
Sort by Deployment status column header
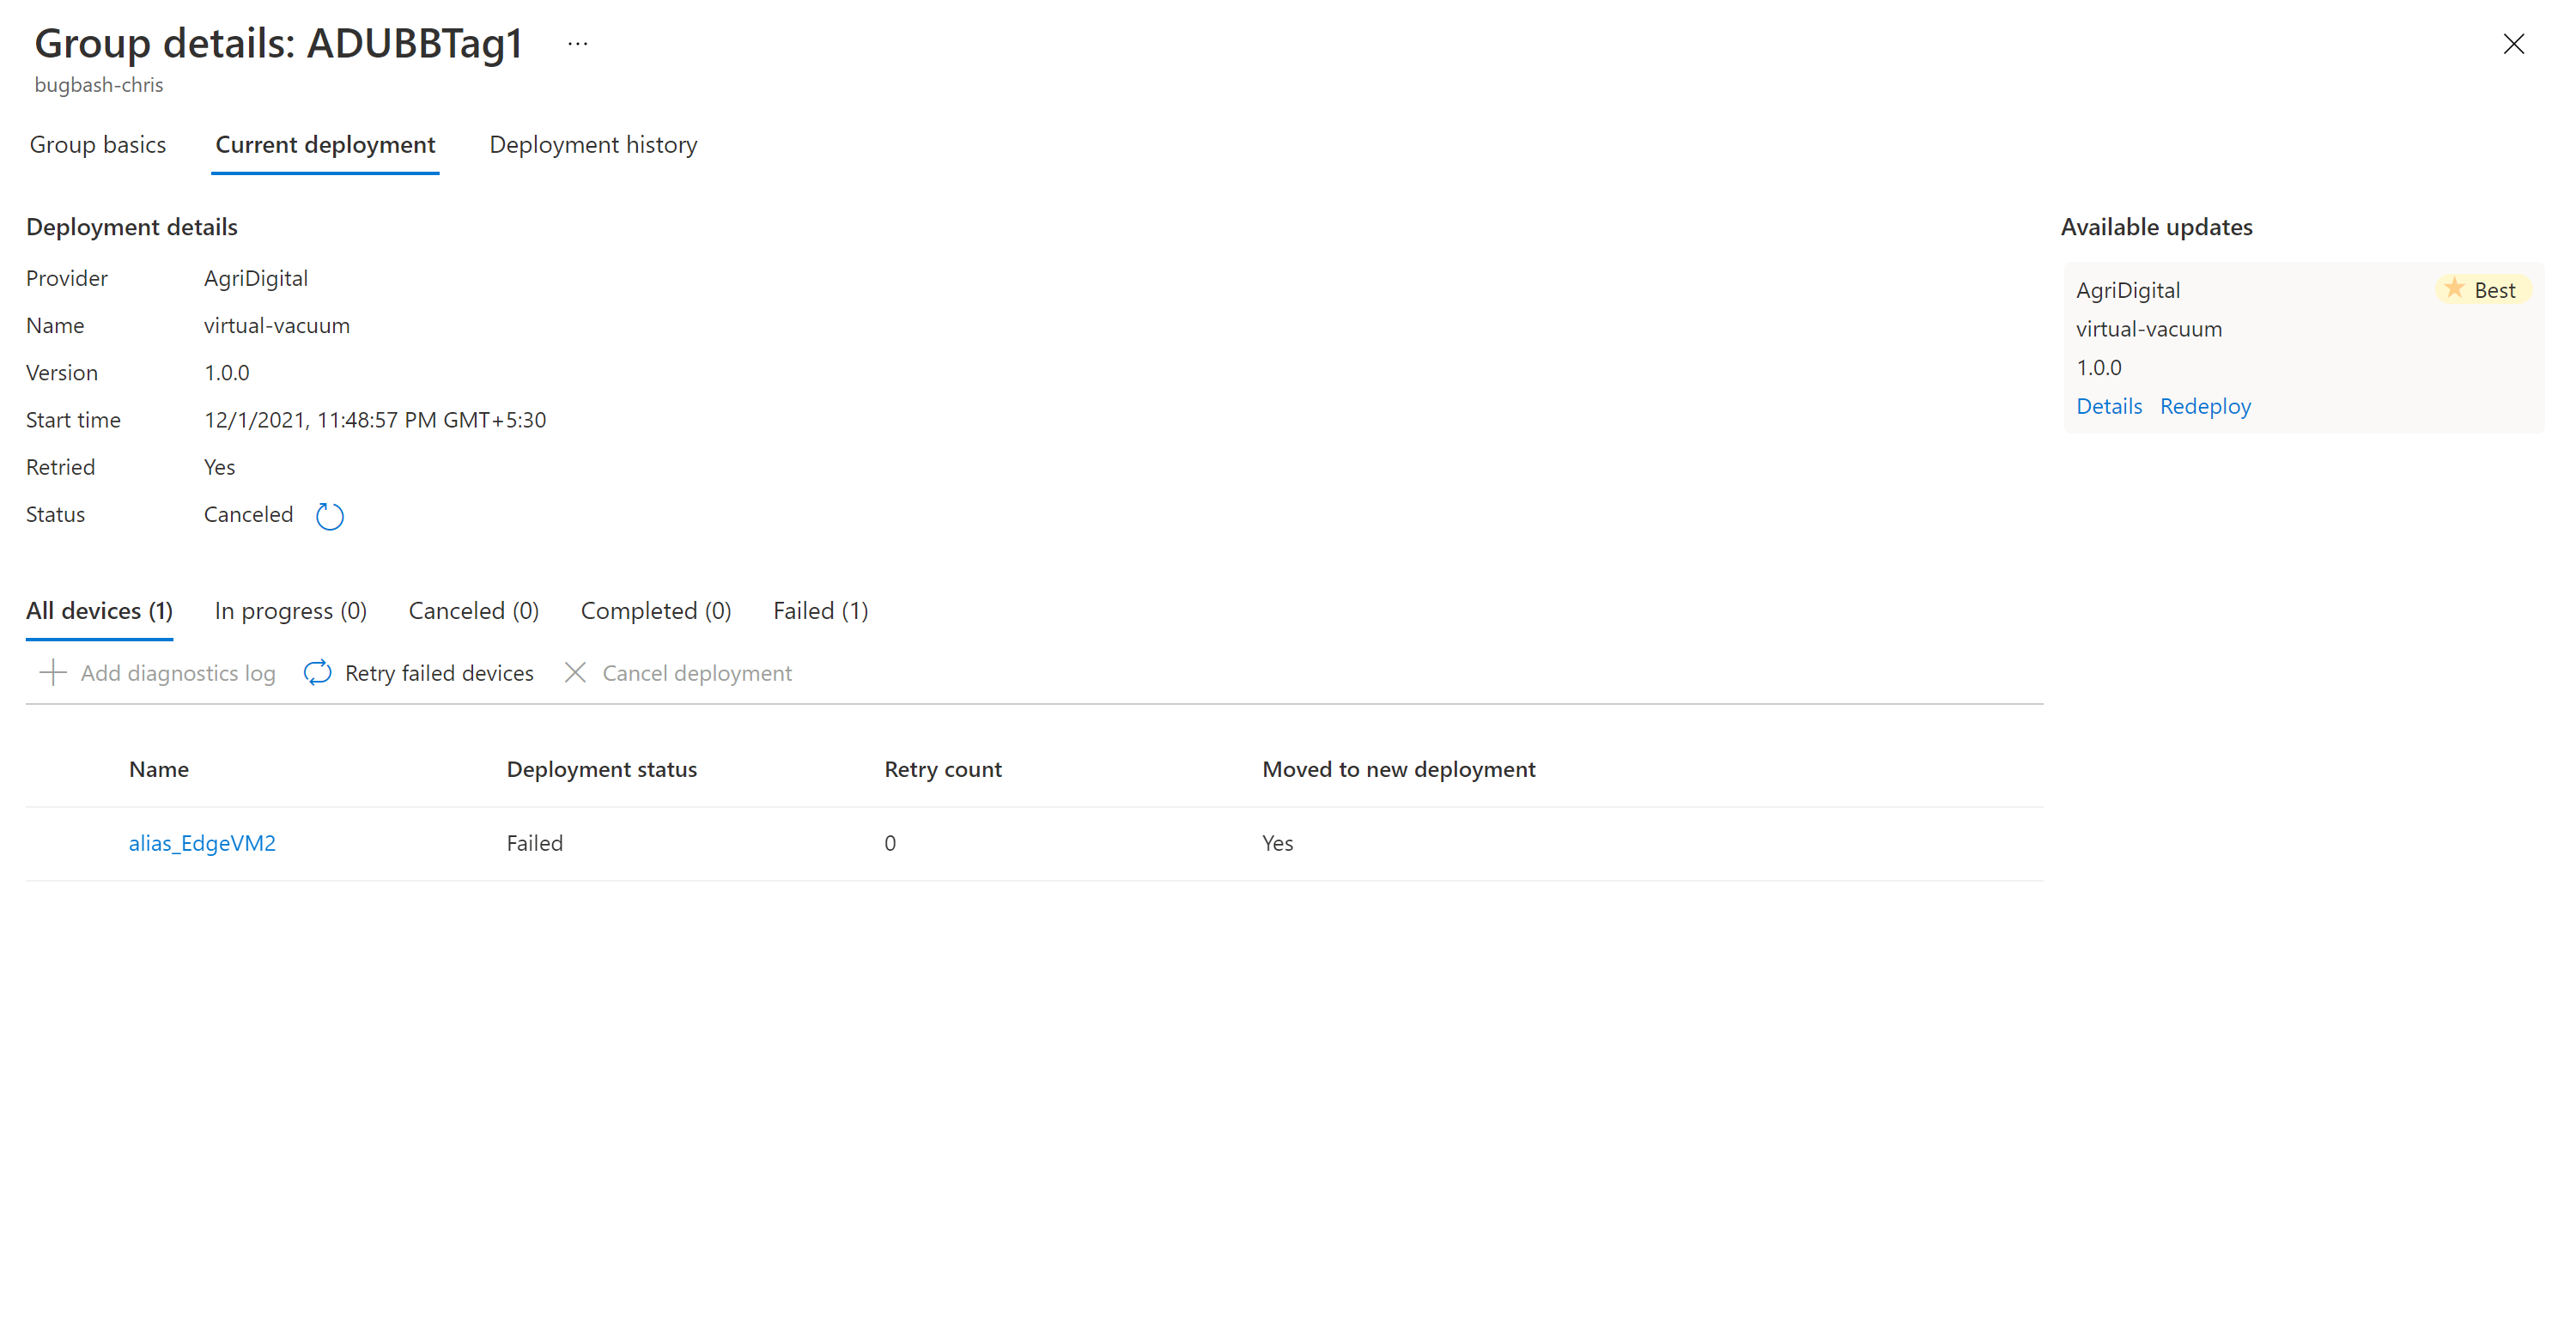601,769
